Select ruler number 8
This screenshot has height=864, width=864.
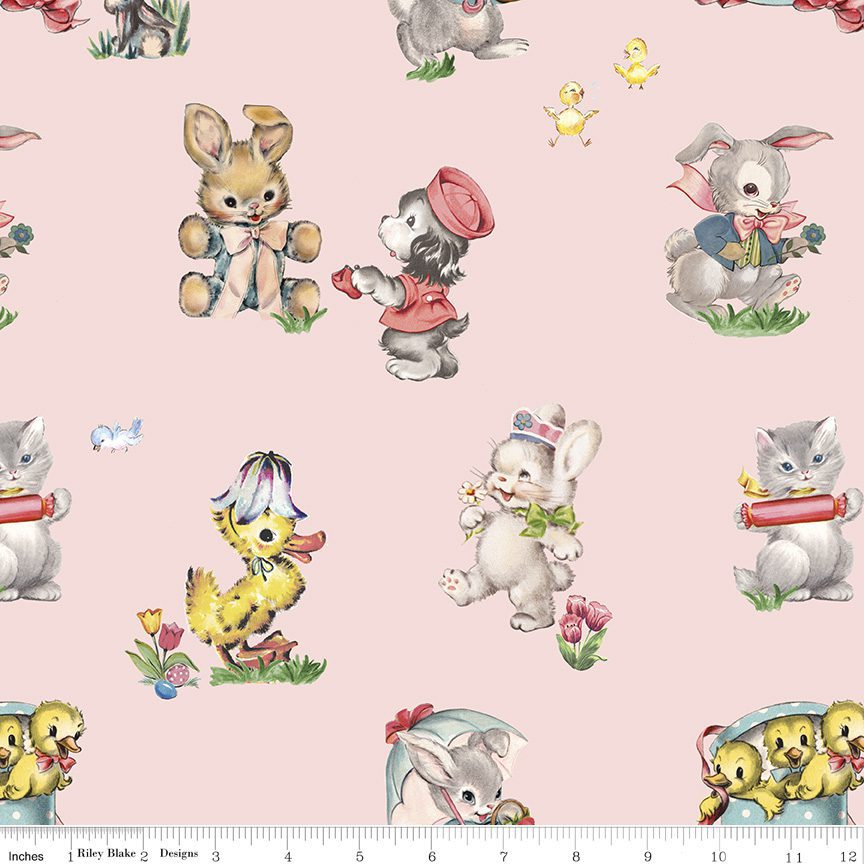[576, 857]
